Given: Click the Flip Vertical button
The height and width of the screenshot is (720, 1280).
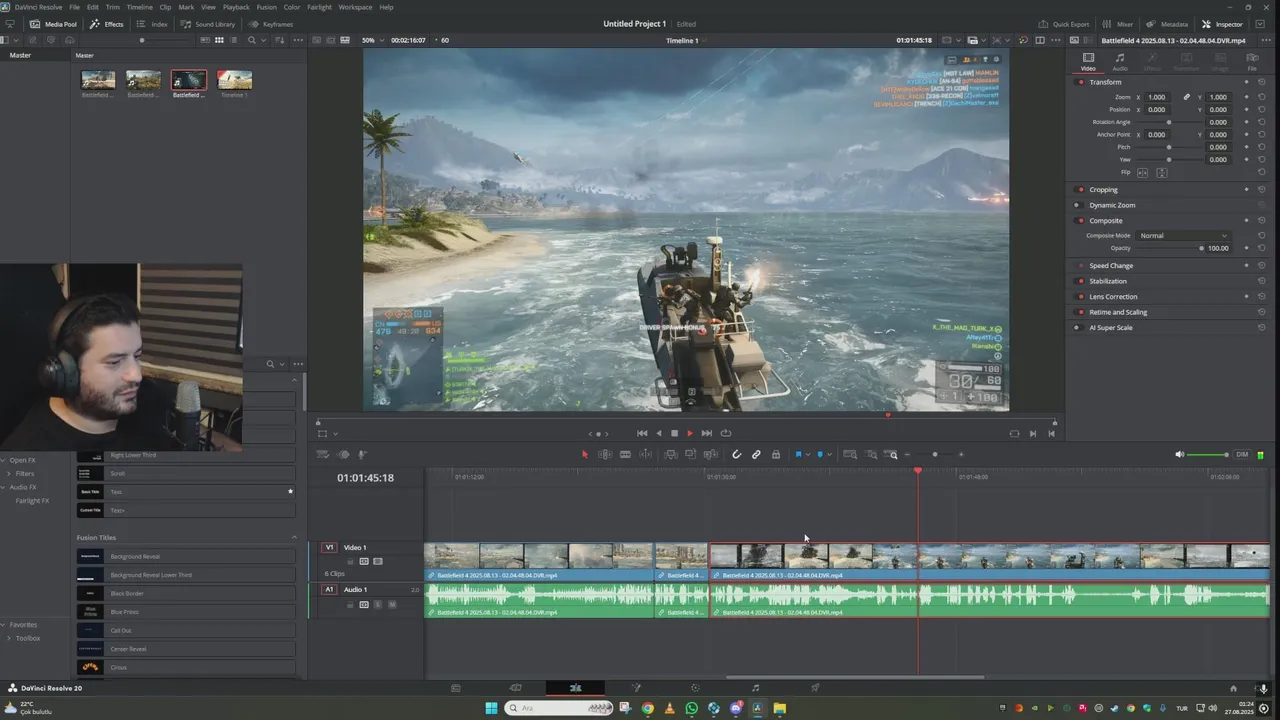Looking at the screenshot, I should point(1162,173).
